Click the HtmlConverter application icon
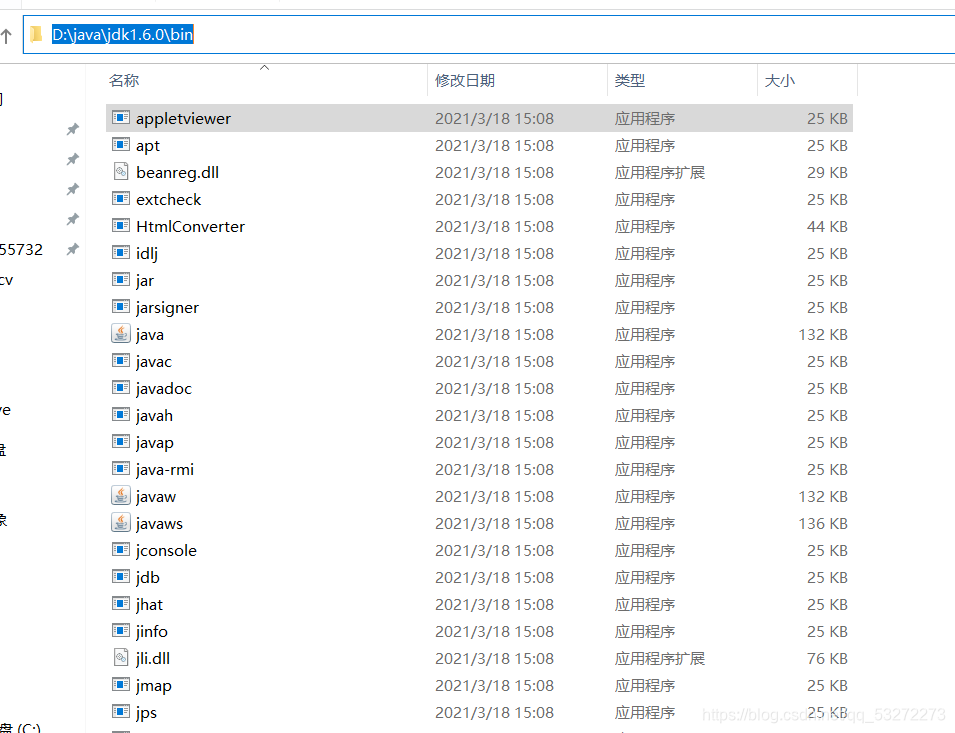Screen dimensions: 955x733 121,225
